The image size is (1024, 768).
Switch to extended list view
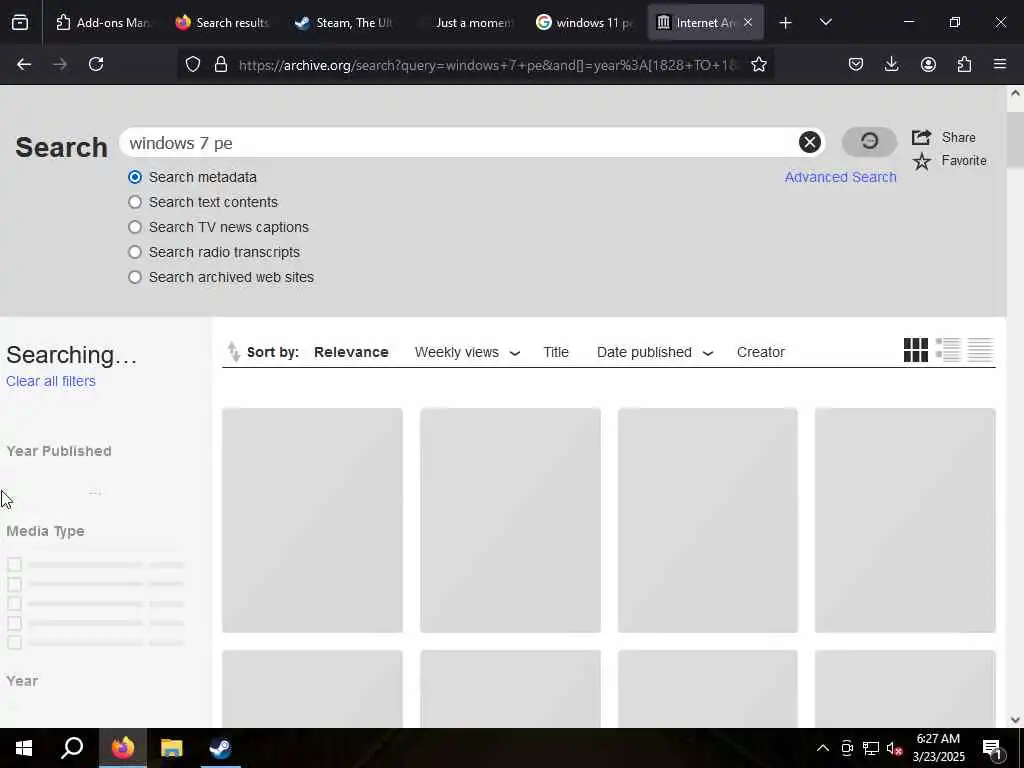(x=948, y=350)
